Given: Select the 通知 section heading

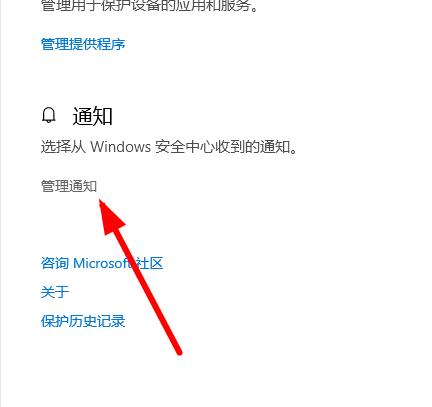Looking at the screenshot, I should click(x=93, y=116).
